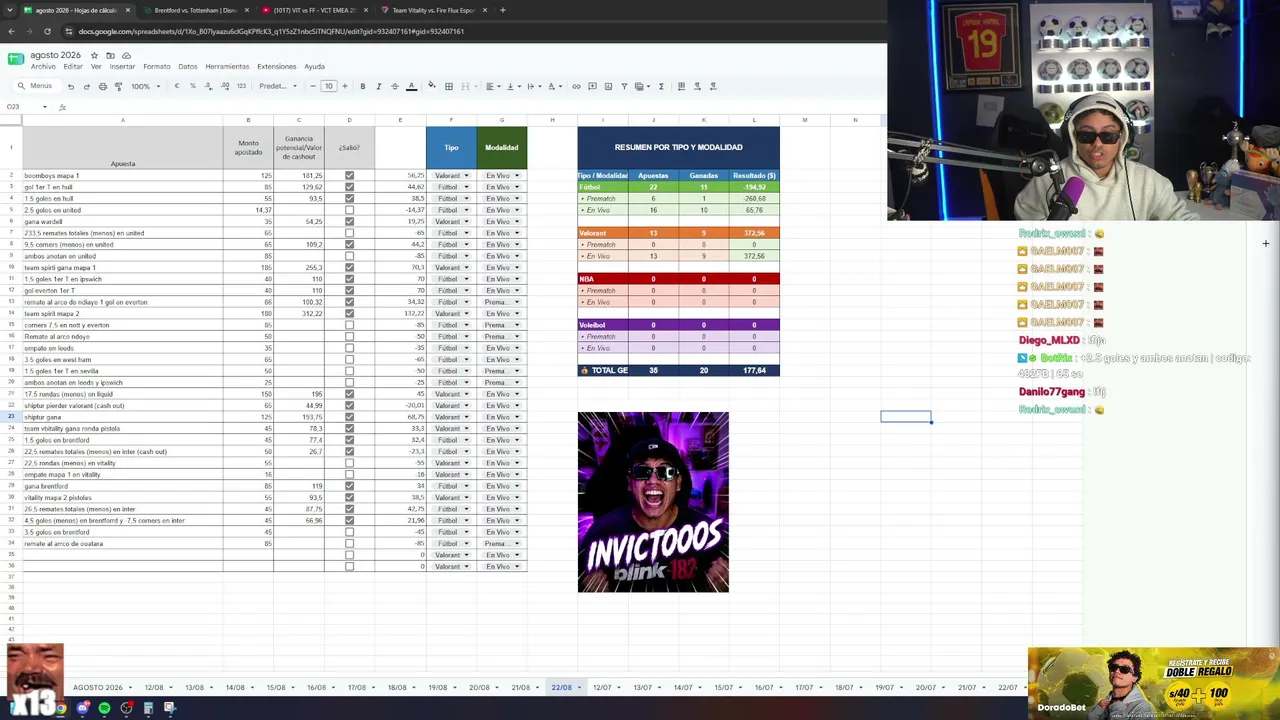Viewport: 1280px width, 720px height.
Task: Open the Datos menu
Action: (187, 67)
